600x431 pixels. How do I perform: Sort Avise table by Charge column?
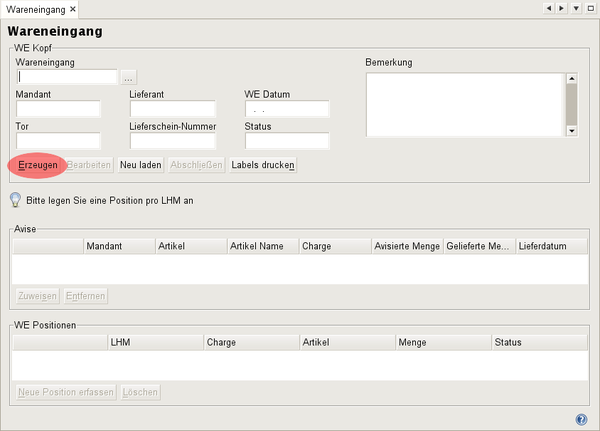(x=336, y=246)
